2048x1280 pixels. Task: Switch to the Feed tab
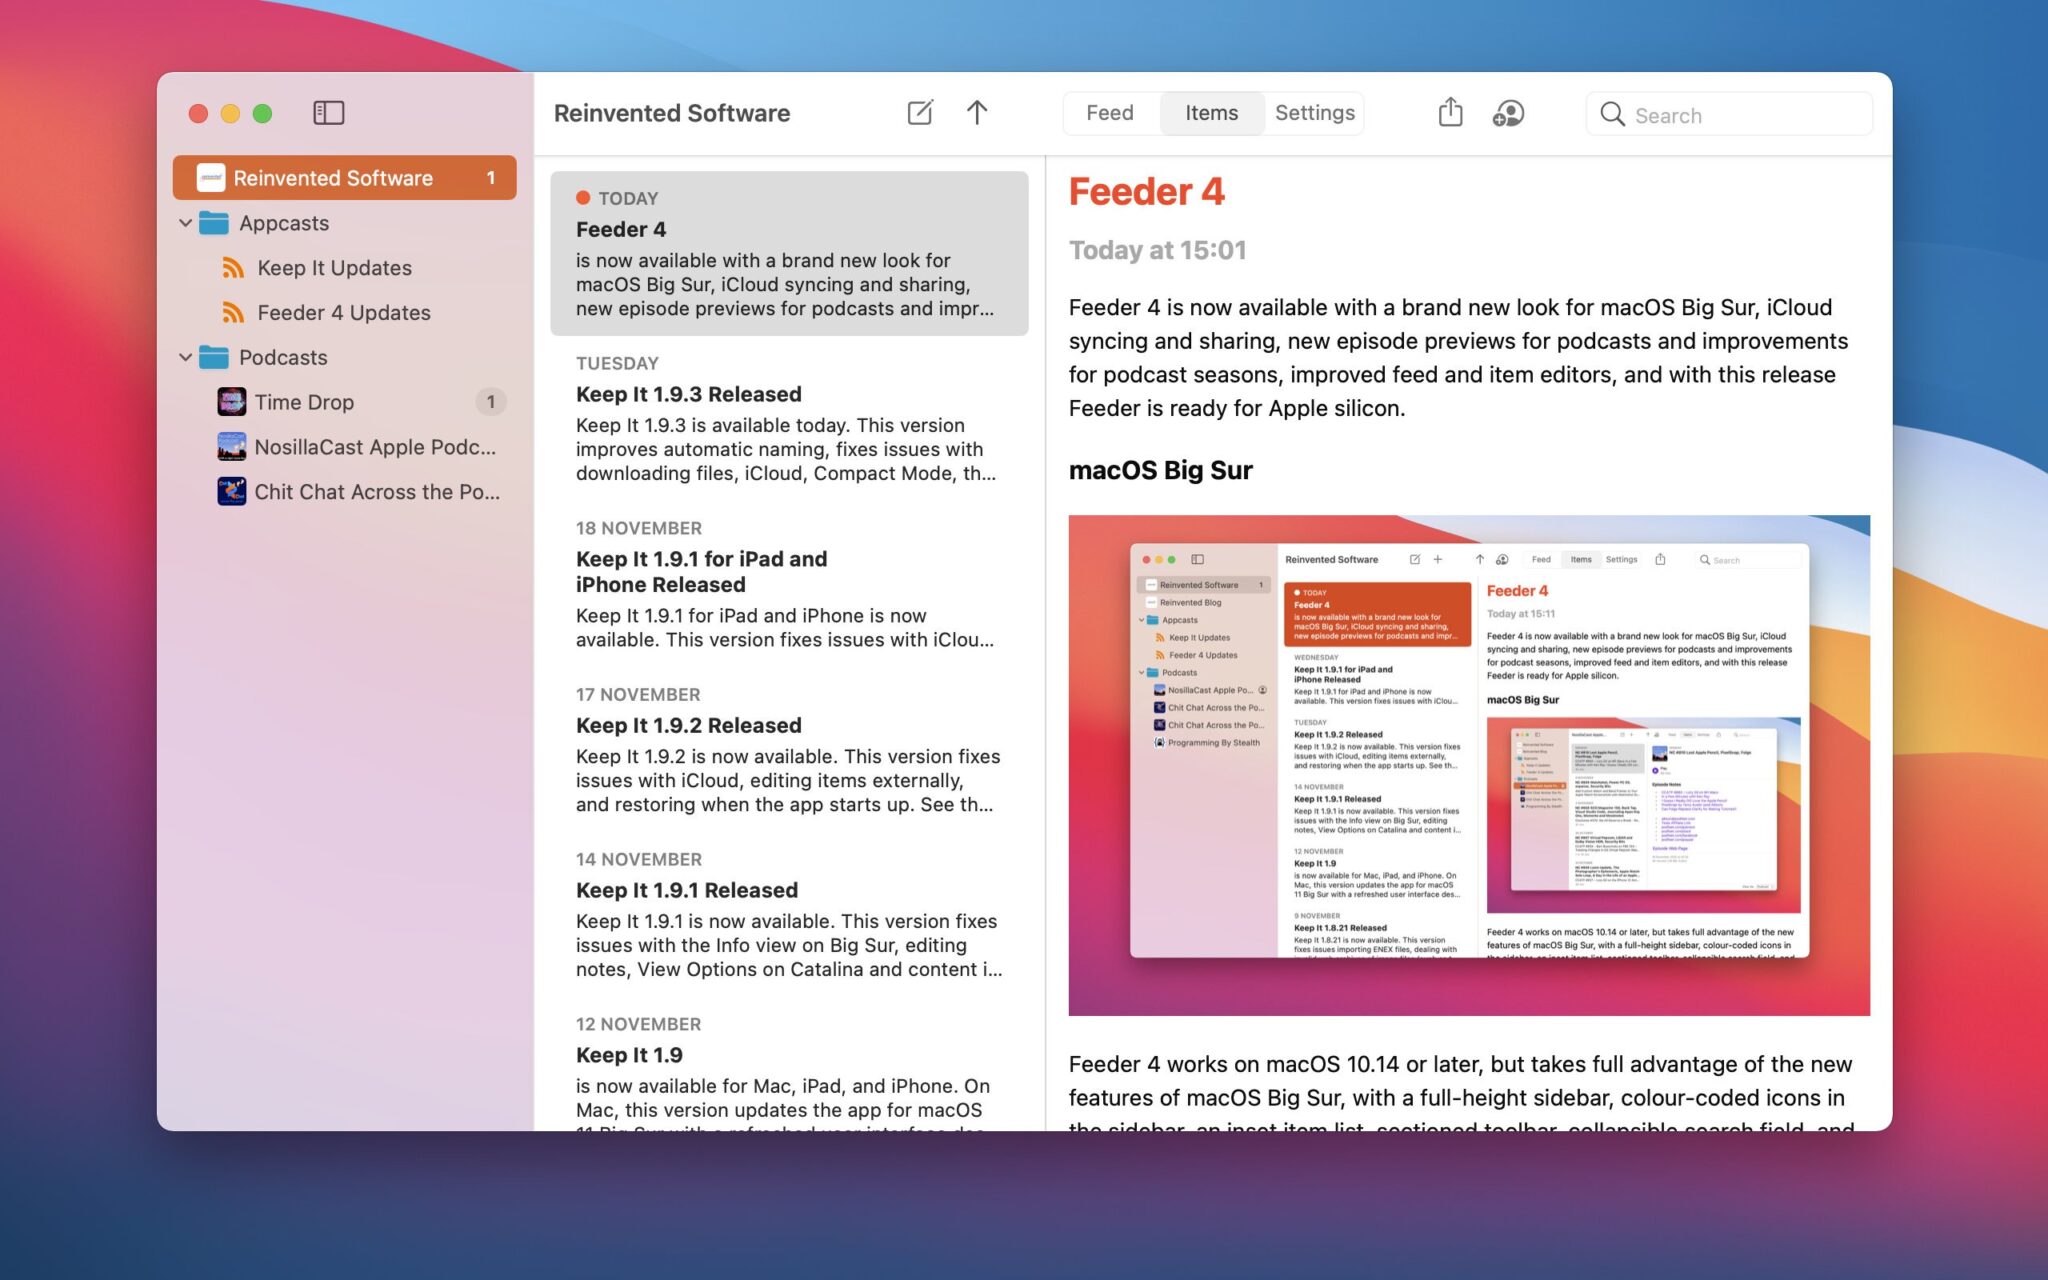pos(1109,113)
